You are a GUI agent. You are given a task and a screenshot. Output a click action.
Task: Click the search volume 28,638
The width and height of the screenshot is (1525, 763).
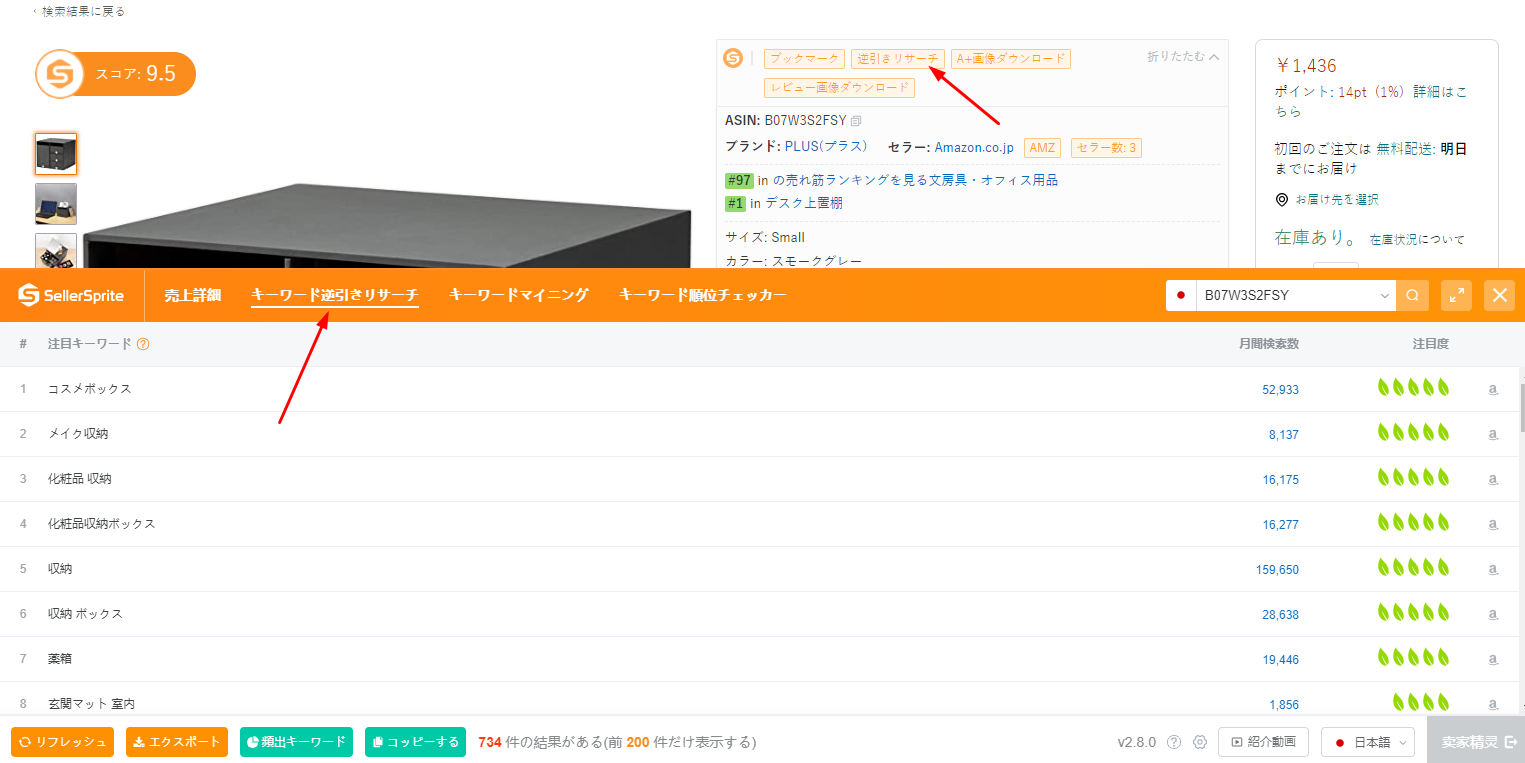pos(1280,615)
